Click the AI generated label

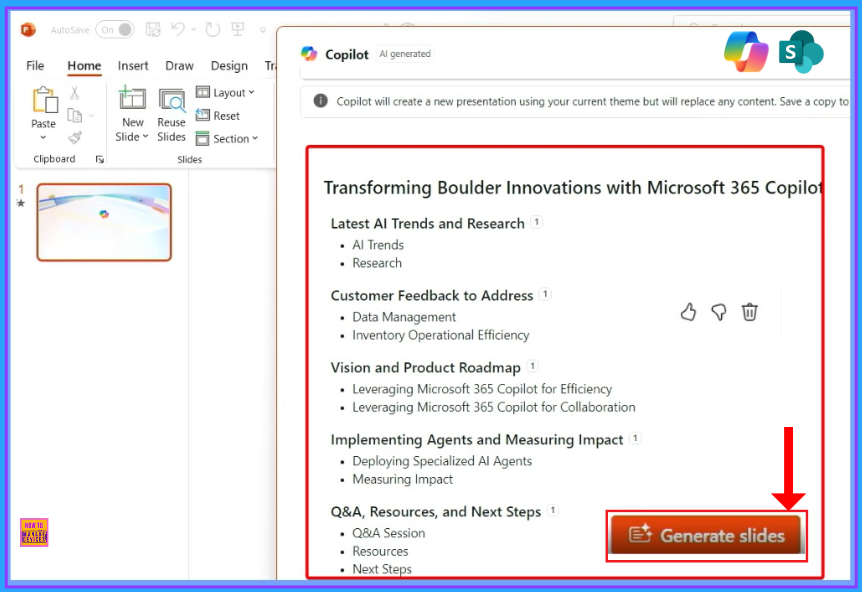405,54
